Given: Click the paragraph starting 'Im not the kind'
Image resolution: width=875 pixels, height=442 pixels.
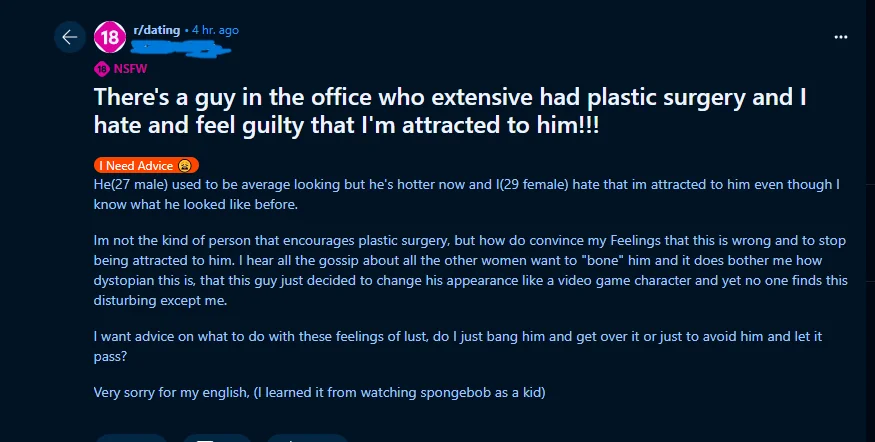Looking at the screenshot, I should tap(470, 270).
